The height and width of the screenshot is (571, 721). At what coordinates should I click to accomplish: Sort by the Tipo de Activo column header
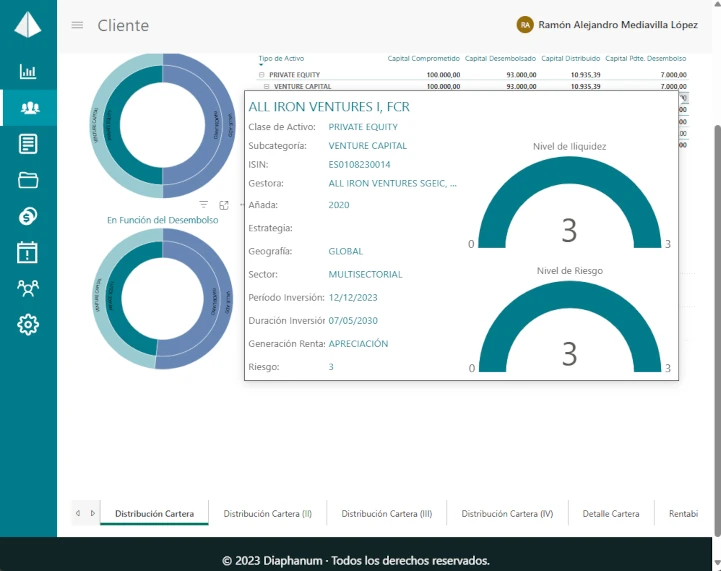281,58
